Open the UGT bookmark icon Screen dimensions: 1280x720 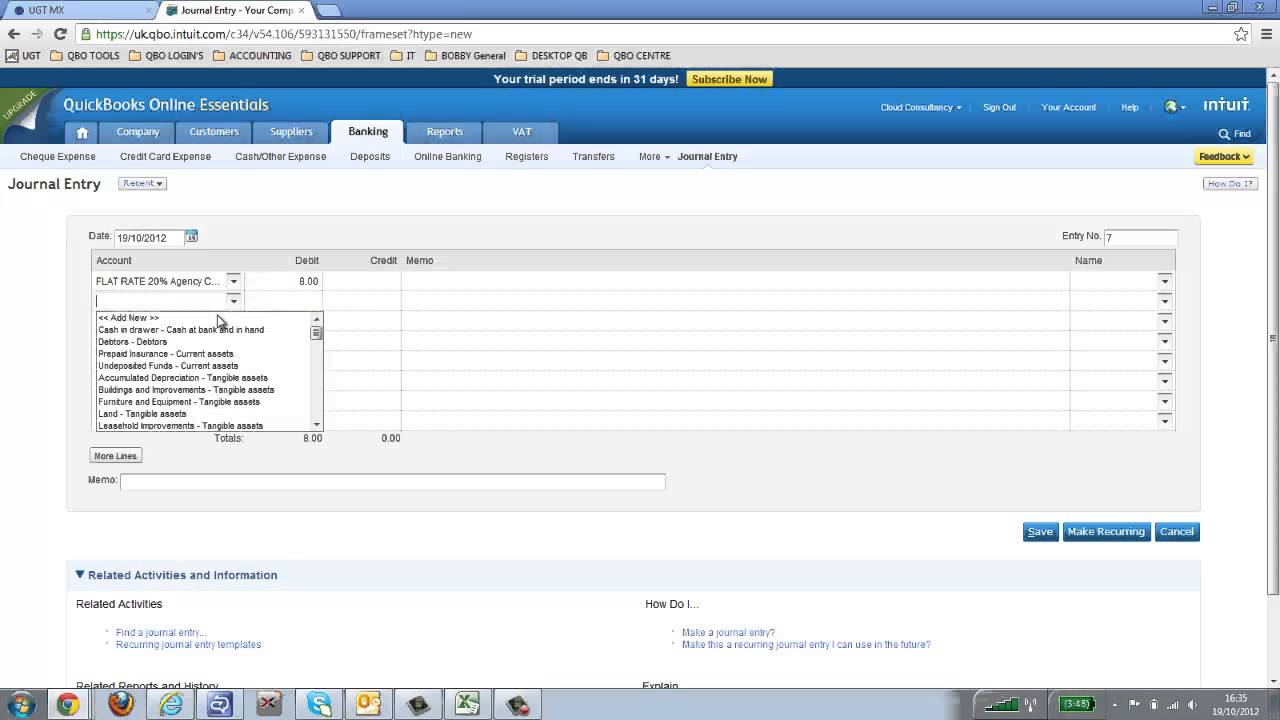[x=24, y=56]
